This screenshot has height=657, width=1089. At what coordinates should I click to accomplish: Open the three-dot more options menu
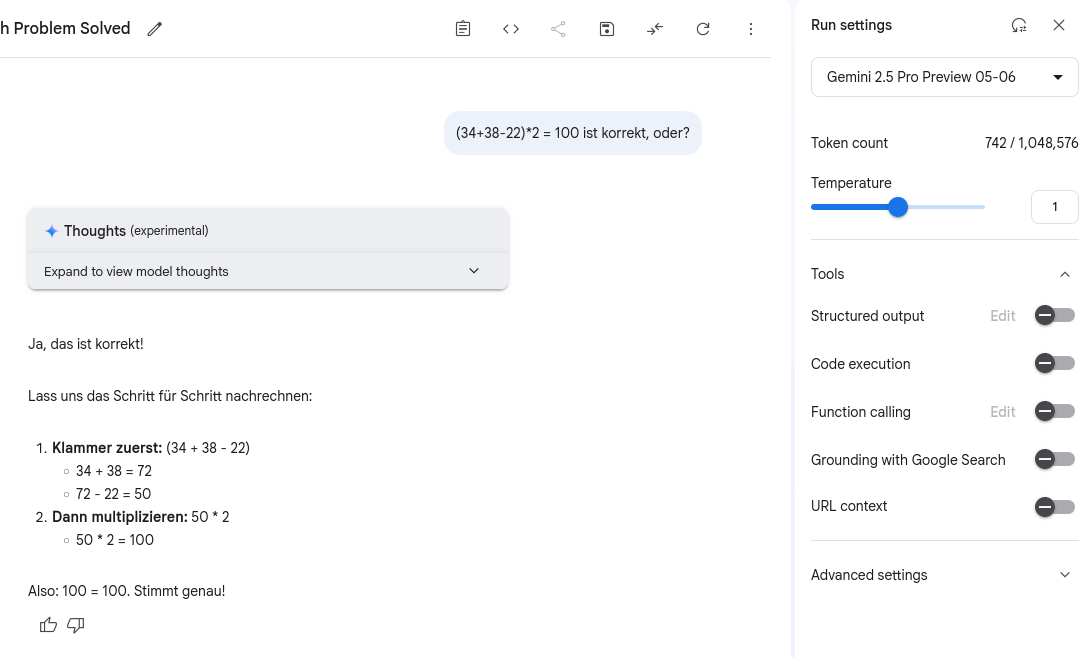pos(751,28)
